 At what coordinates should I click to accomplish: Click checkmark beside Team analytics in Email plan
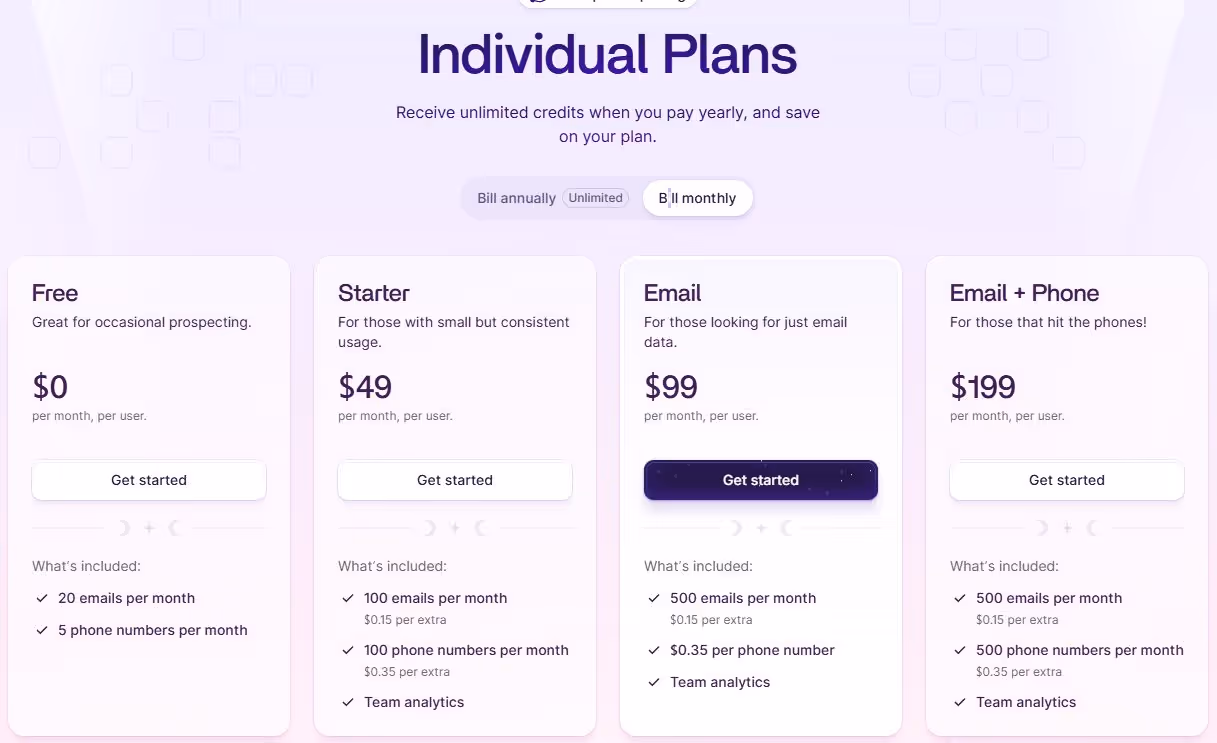coord(654,682)
